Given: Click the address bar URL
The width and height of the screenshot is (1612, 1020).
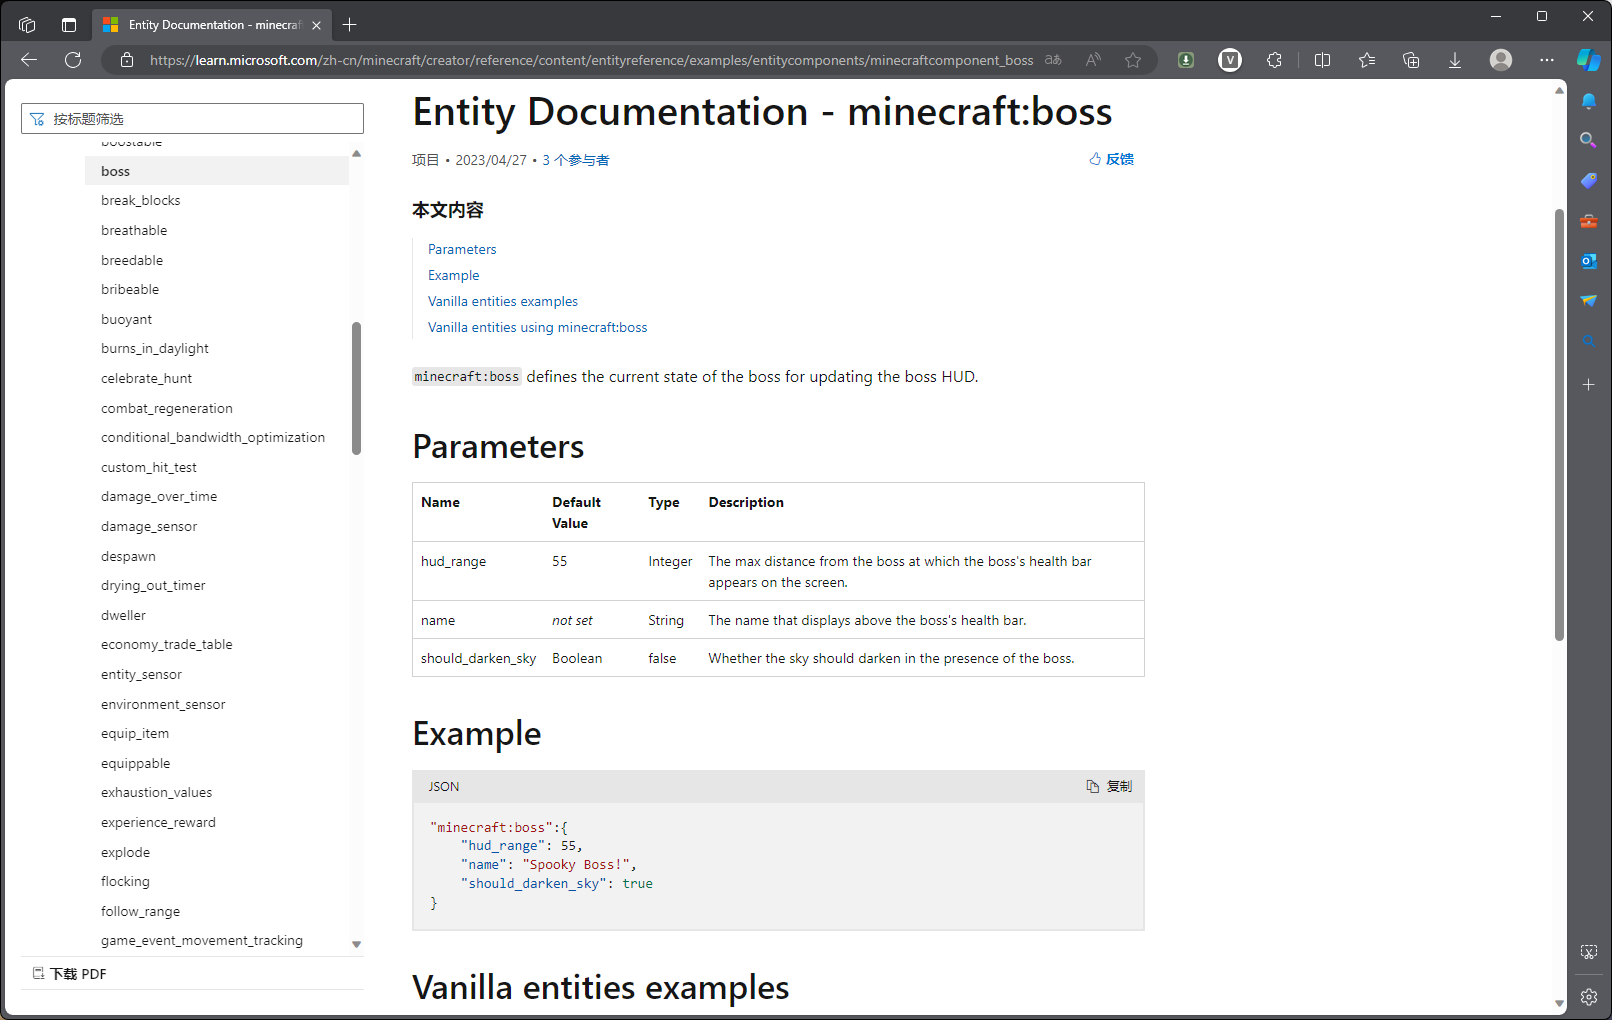Looking at the screenshot, I should pos(591,60).
